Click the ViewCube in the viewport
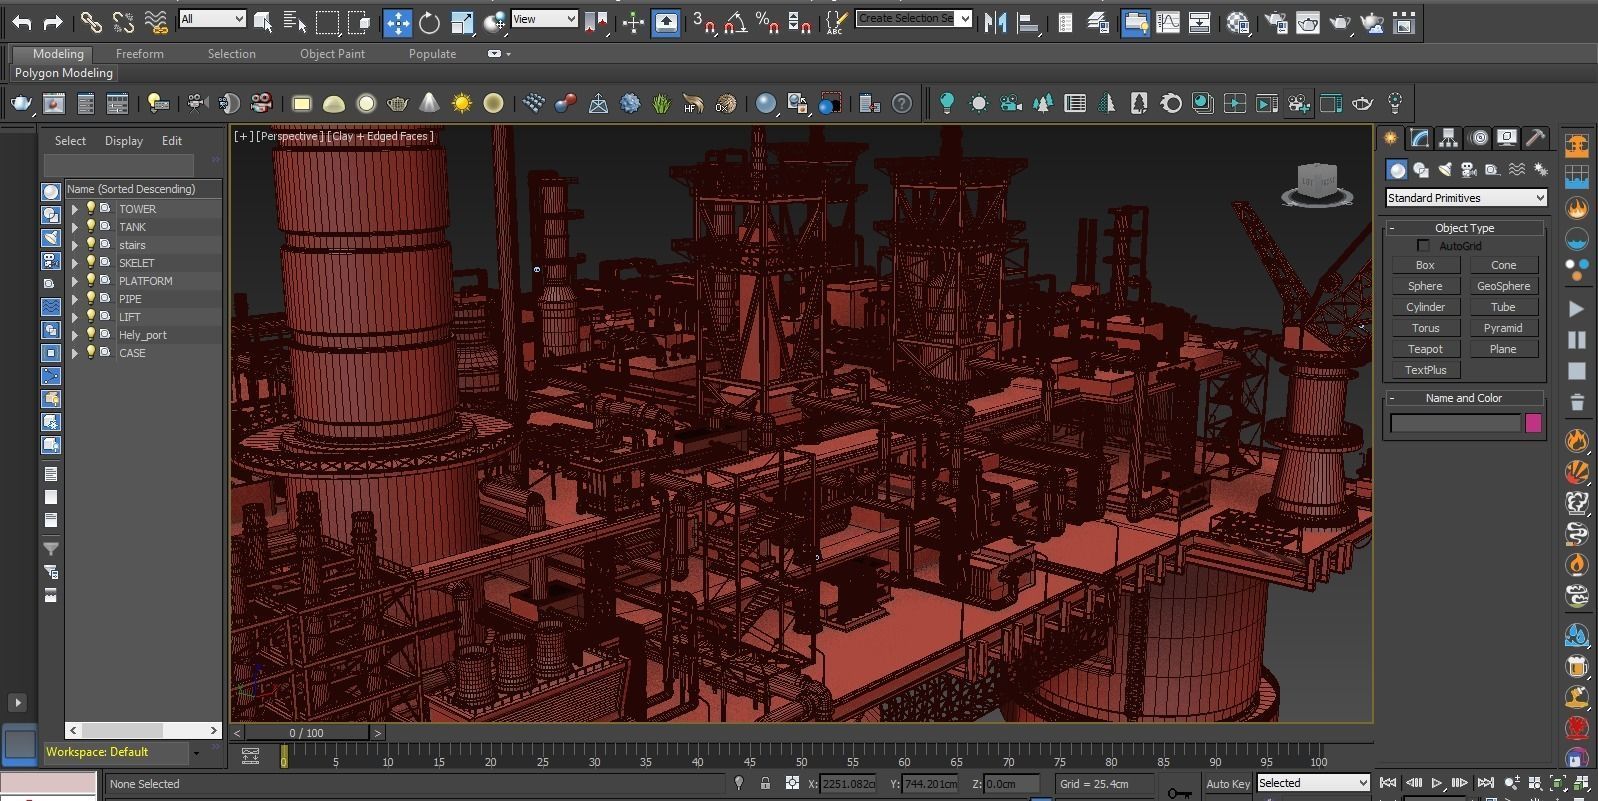 tap(1317, 185)
